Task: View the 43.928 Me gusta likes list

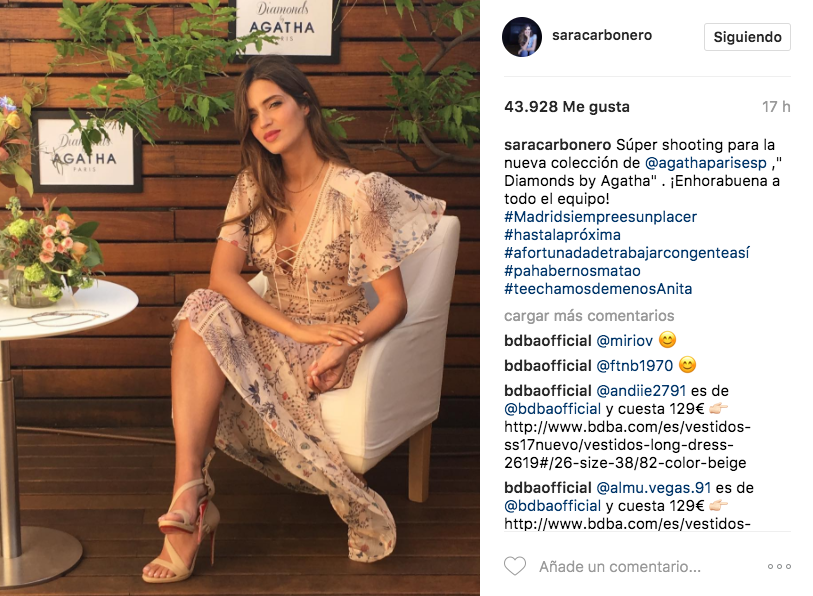Action: [x=567, y=107]
